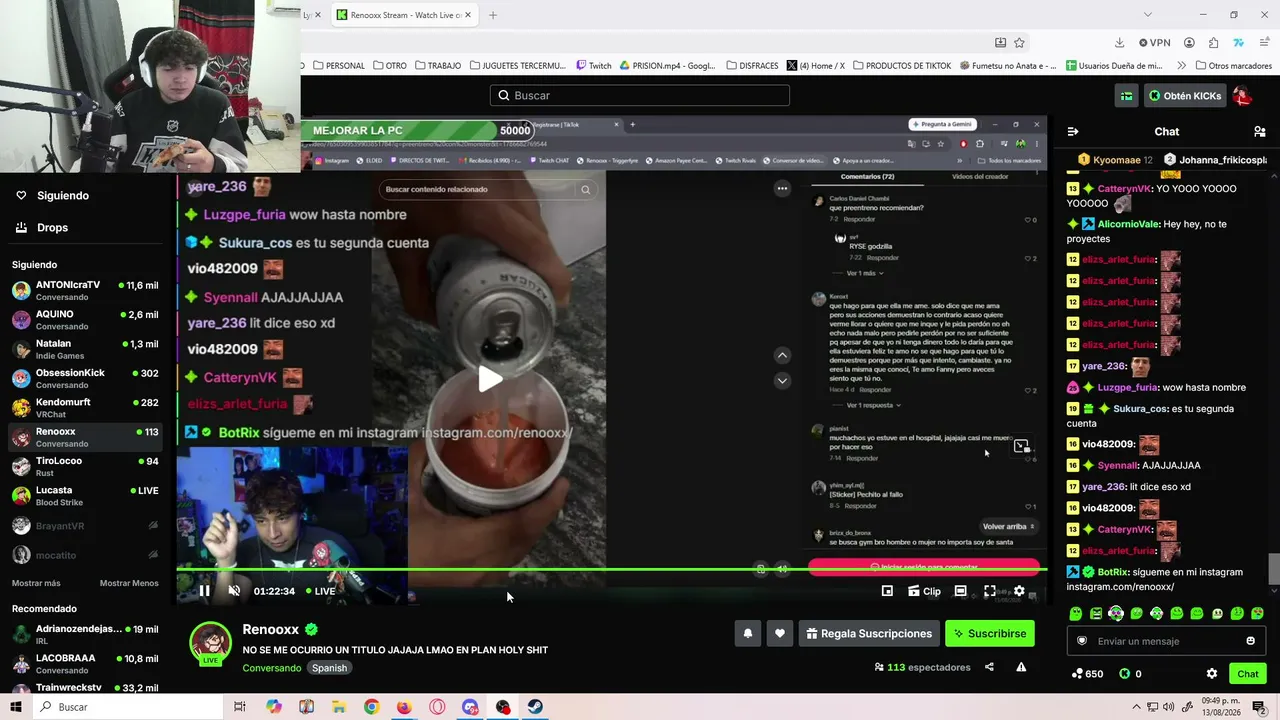Show hidden system tray icons
The image size is (1280, 720).
click(x=1136, y=707)
